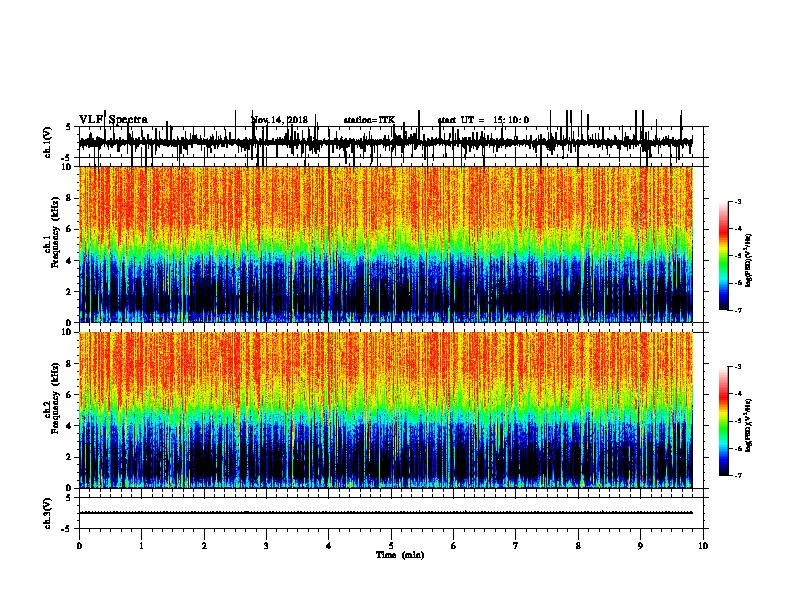792x612 pixels.
Task: Click the ch.1 spectrogram color scale bar
Action: point(724,256)
